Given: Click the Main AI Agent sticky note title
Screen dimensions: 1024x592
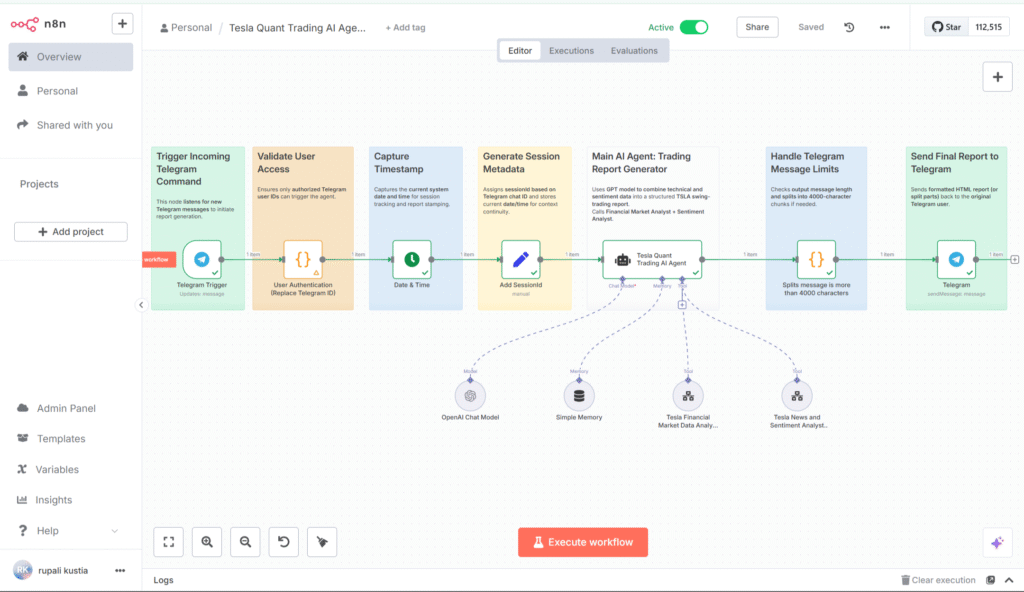Looking at the screenshot, I should click(641, 163).
